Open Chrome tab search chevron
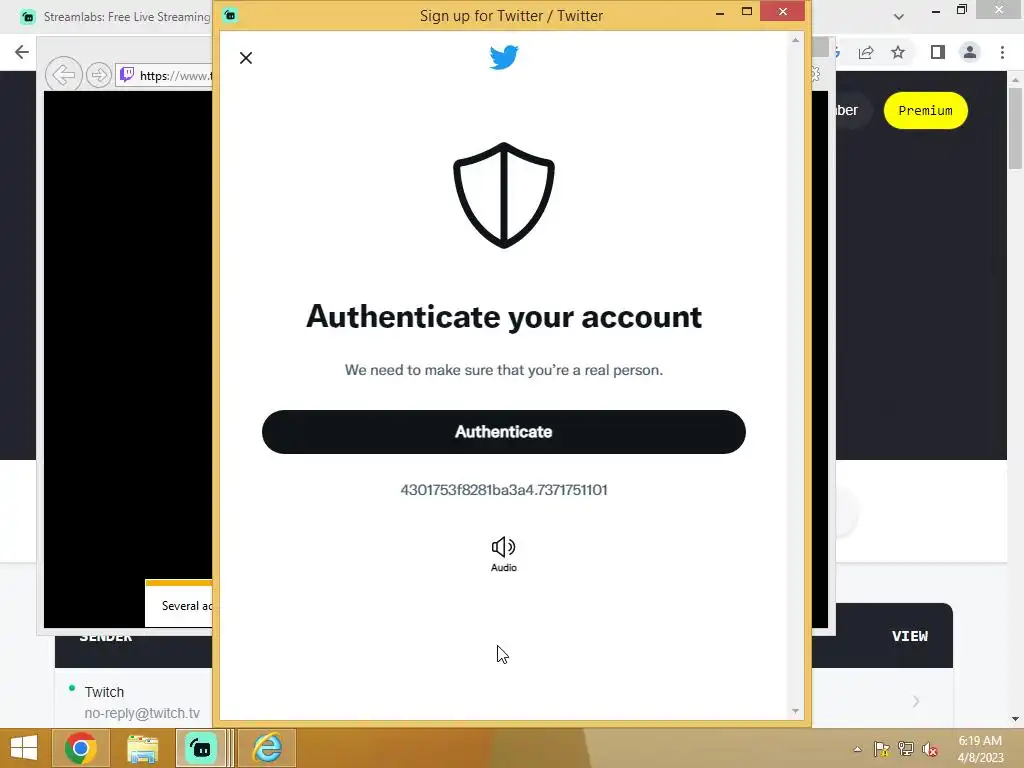The height and width of the screenshot is (768, 1024). (x=899, y=16)
